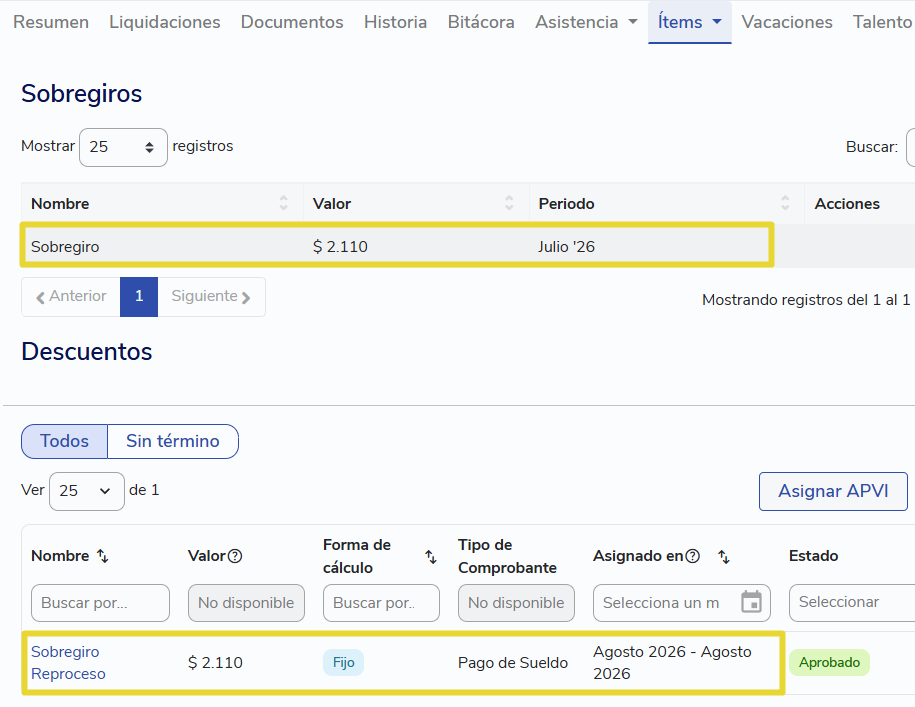Click the Anterior pagination button
Image resolution: width=915 pixels, height=707 pixels.
coord(71,296)
